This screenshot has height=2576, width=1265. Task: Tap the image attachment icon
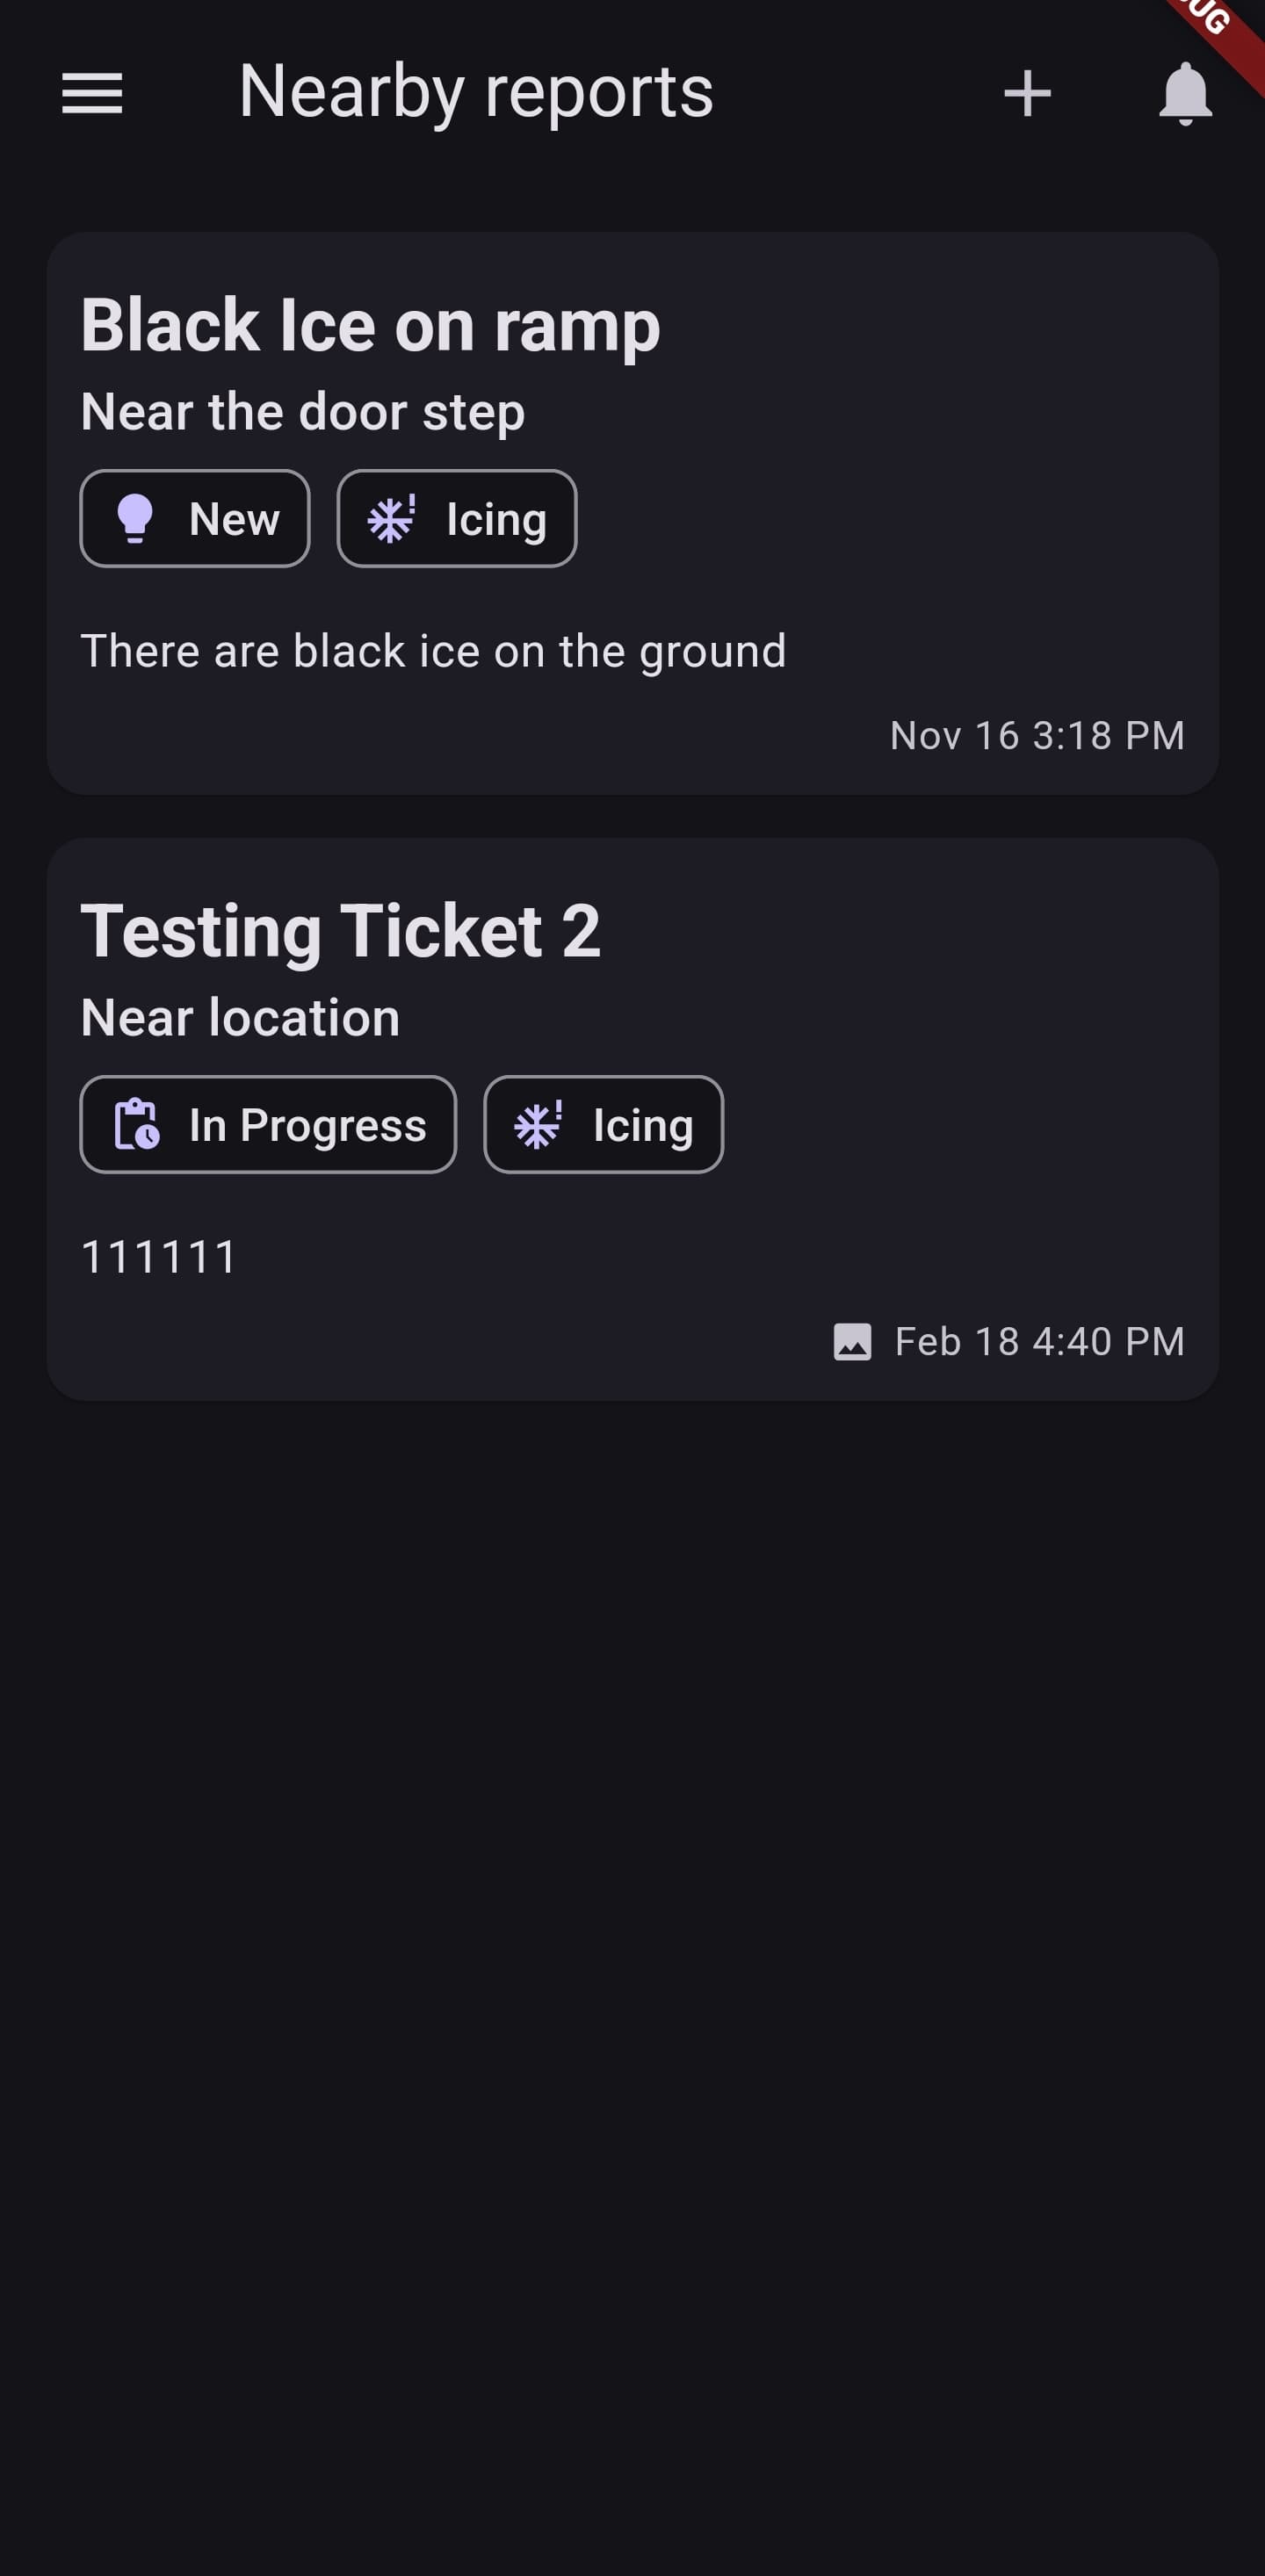(852, 1341)
